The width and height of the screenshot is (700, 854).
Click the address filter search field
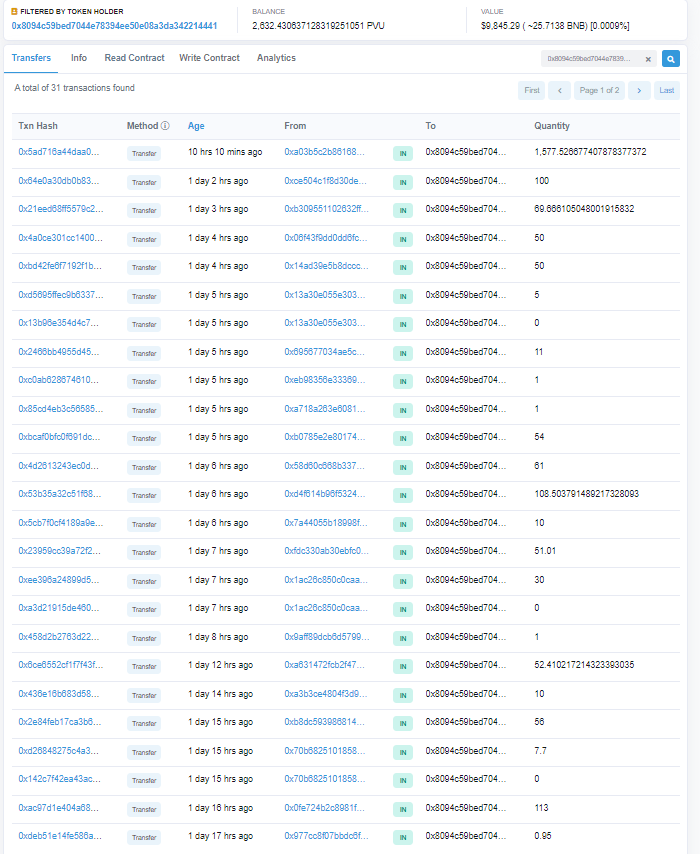[592, 59]
